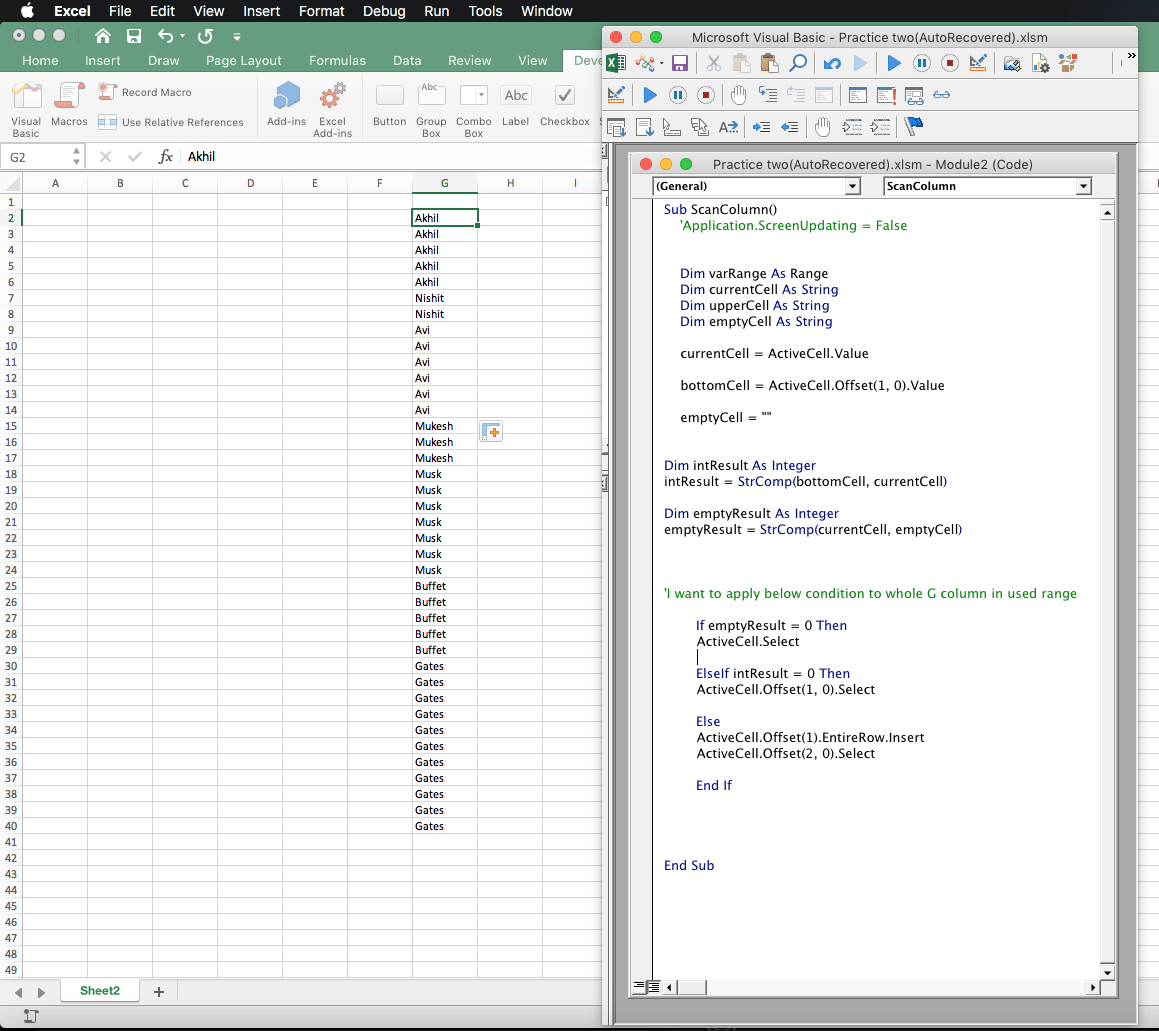Pause execution using the Break icon
1159x1031 pixels.
click(x=921, y=62)
